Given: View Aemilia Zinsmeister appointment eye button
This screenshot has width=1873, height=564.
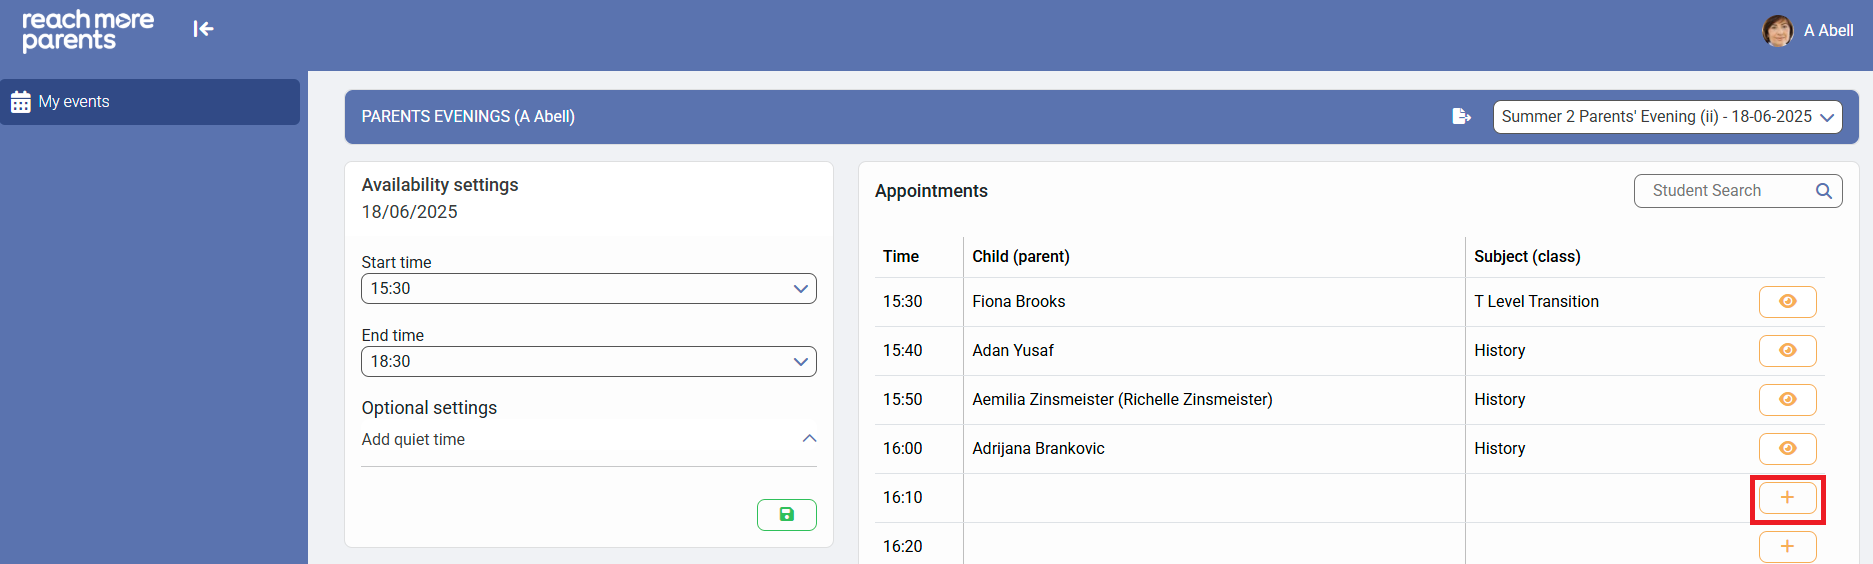Looking at the screenshot, I should click(1787, 400).
